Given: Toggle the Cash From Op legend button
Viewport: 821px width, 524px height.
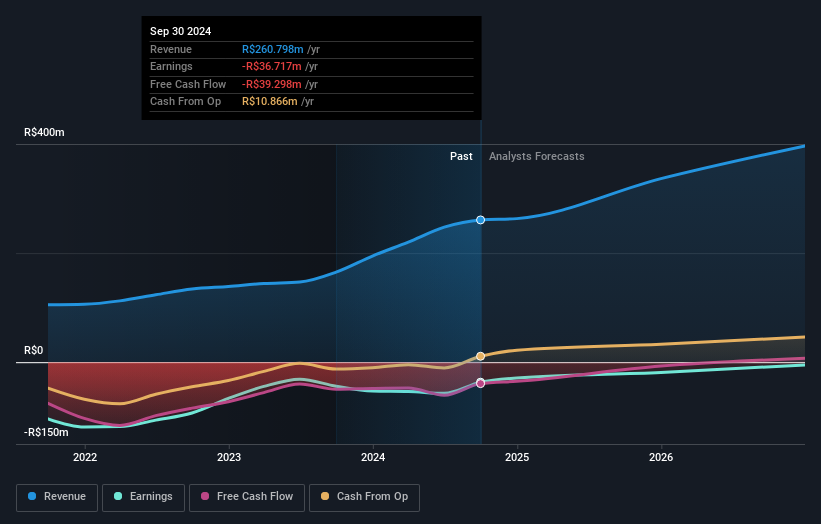Looking at the screenshot, I should (364, 497).
